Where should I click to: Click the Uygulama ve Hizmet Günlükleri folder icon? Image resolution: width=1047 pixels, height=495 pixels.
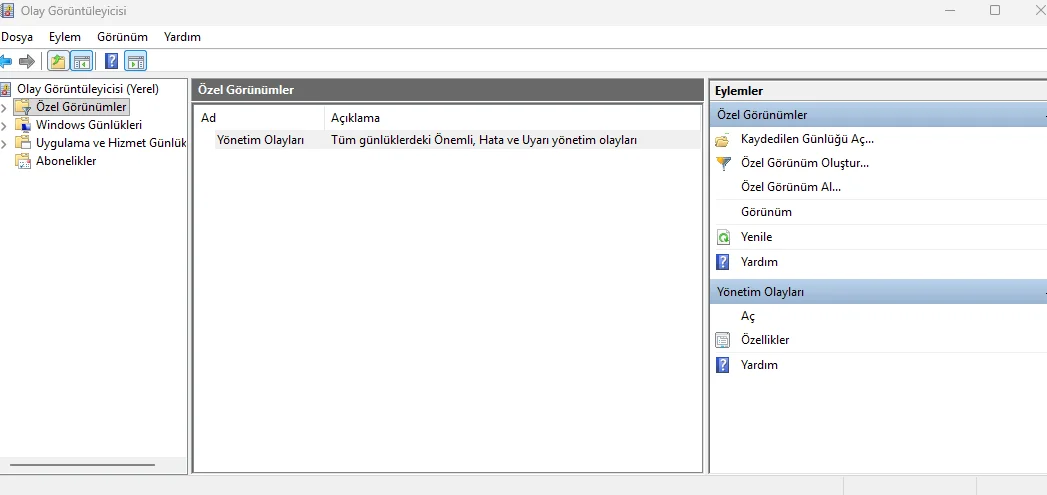click(23, 143)
